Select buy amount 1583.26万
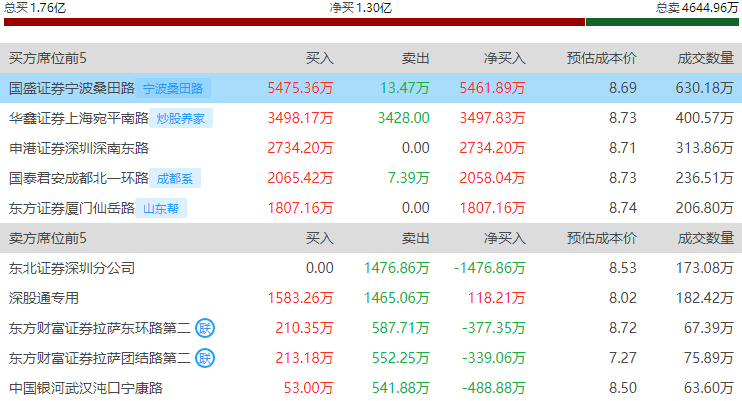The width and height of the screenshot is (742, 401). (x=300, y=298)
